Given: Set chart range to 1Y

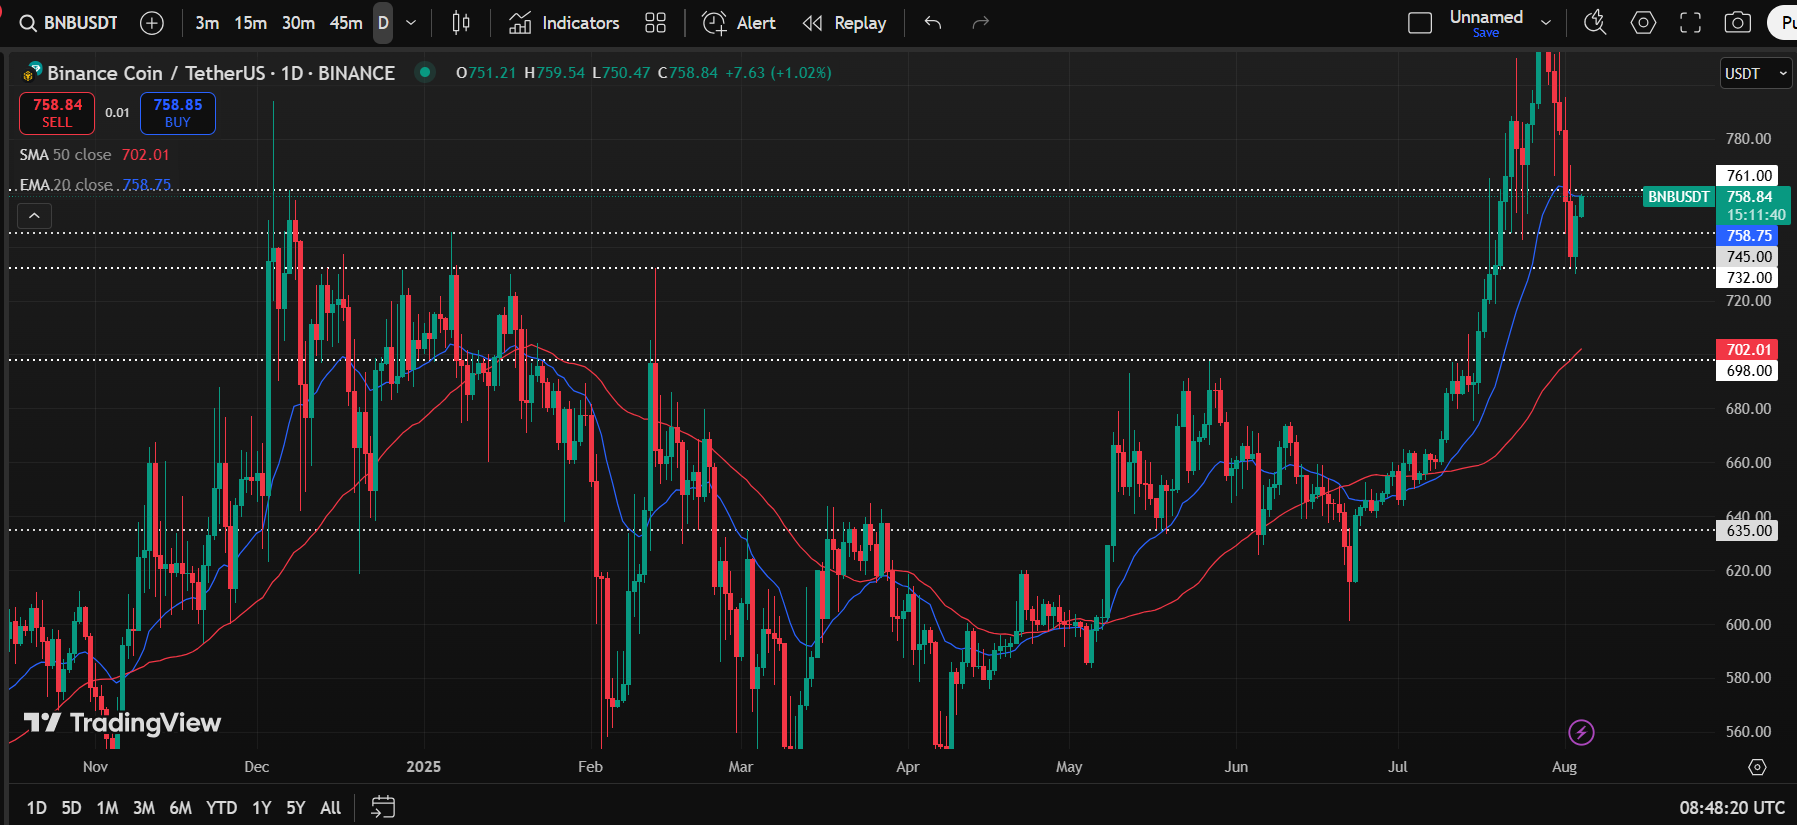Looking at the screenshot, I should 262,808.
